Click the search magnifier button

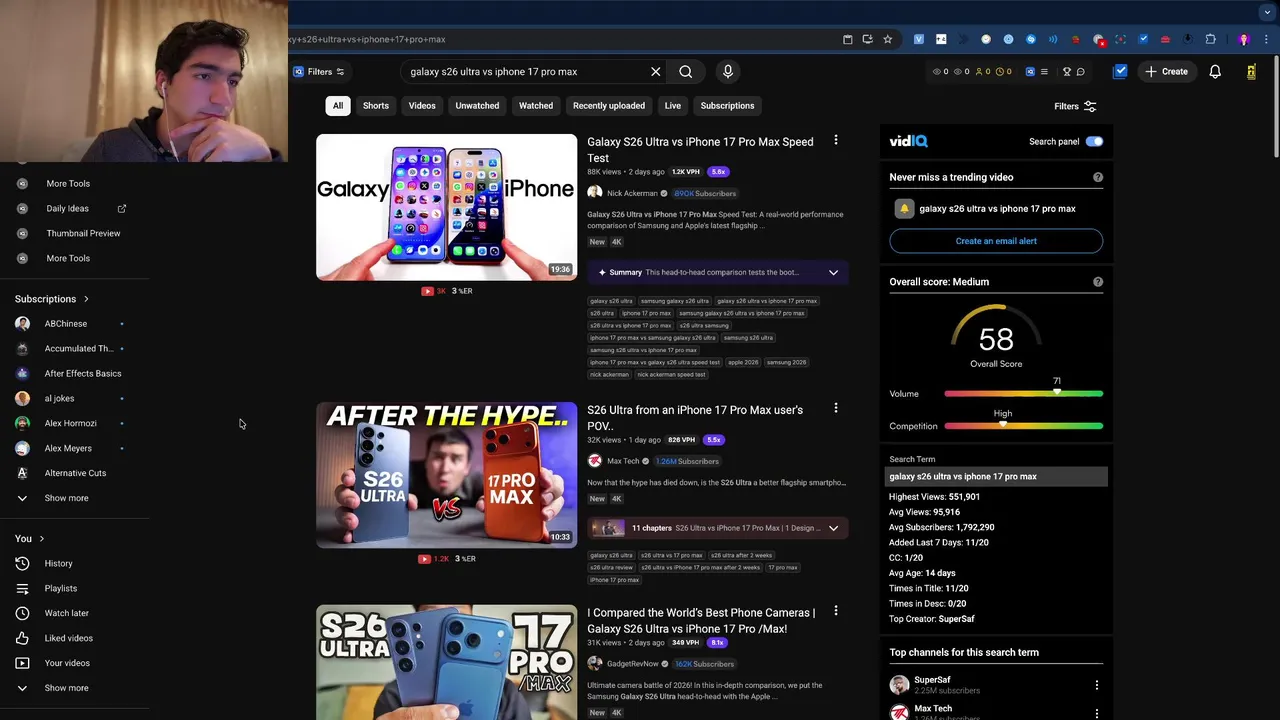pyautogui.click(x=685, y=72)
